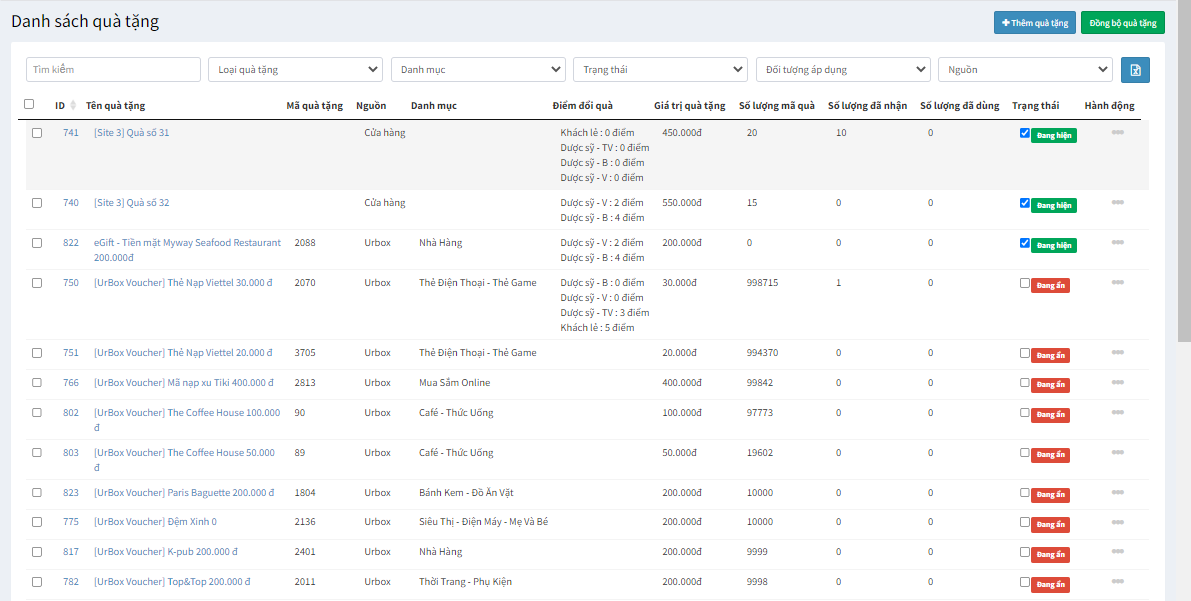The height and width of the screenshot is (601, 1191).
Task: Enable status checkbox for Thẻ Nạp Viettel 20.000
Action: pyautogui.click(x=1024, y=353)
